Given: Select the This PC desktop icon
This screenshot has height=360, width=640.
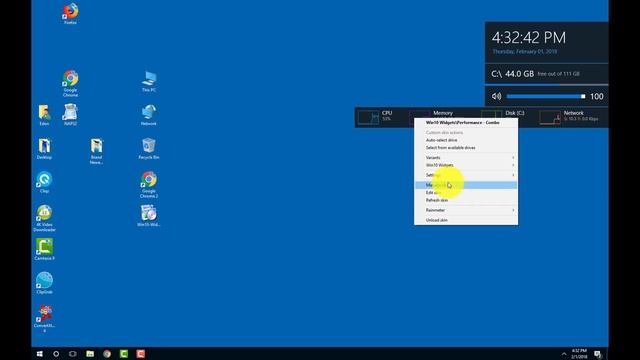Looking at the screenshot, I should tap(149, 81).
